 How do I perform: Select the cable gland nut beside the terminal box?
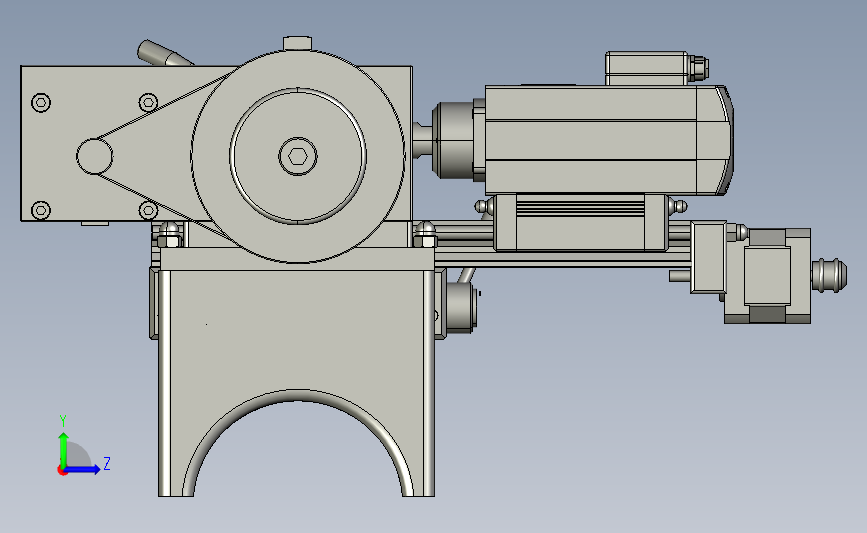698,67
